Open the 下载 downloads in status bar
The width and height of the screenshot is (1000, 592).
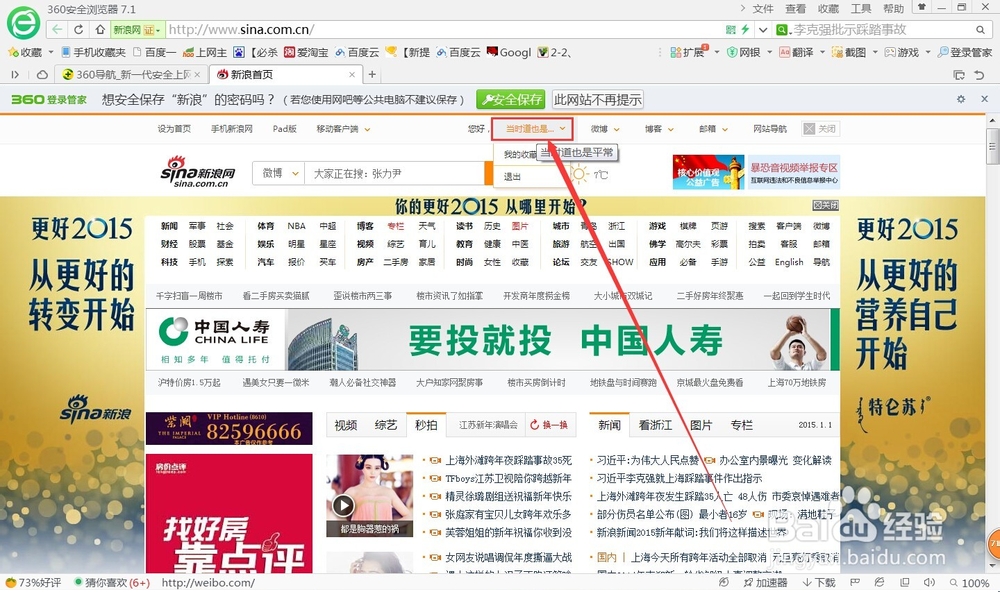819,582
